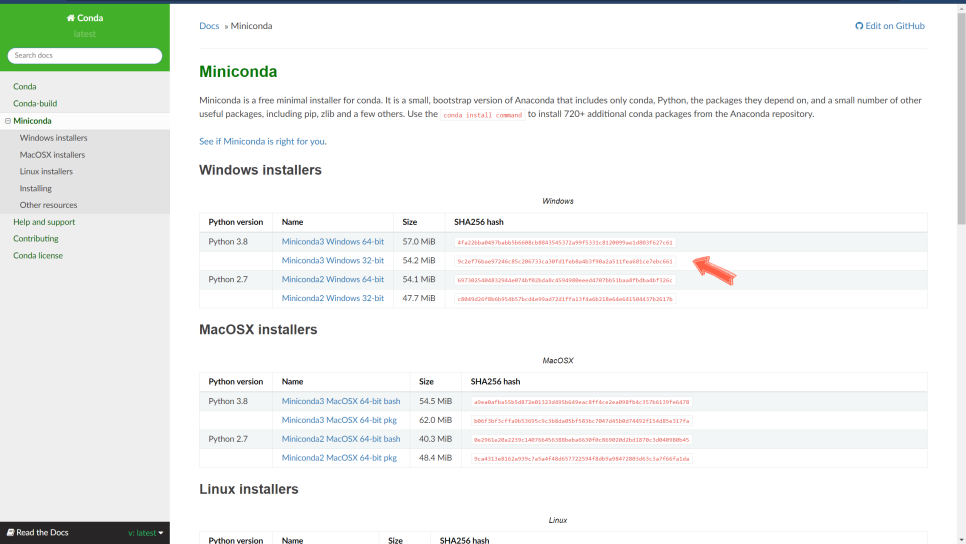The width and height of the screenshot is (966, 544).
Task: Click 'conda install command' code text
Action: (482, 115)
